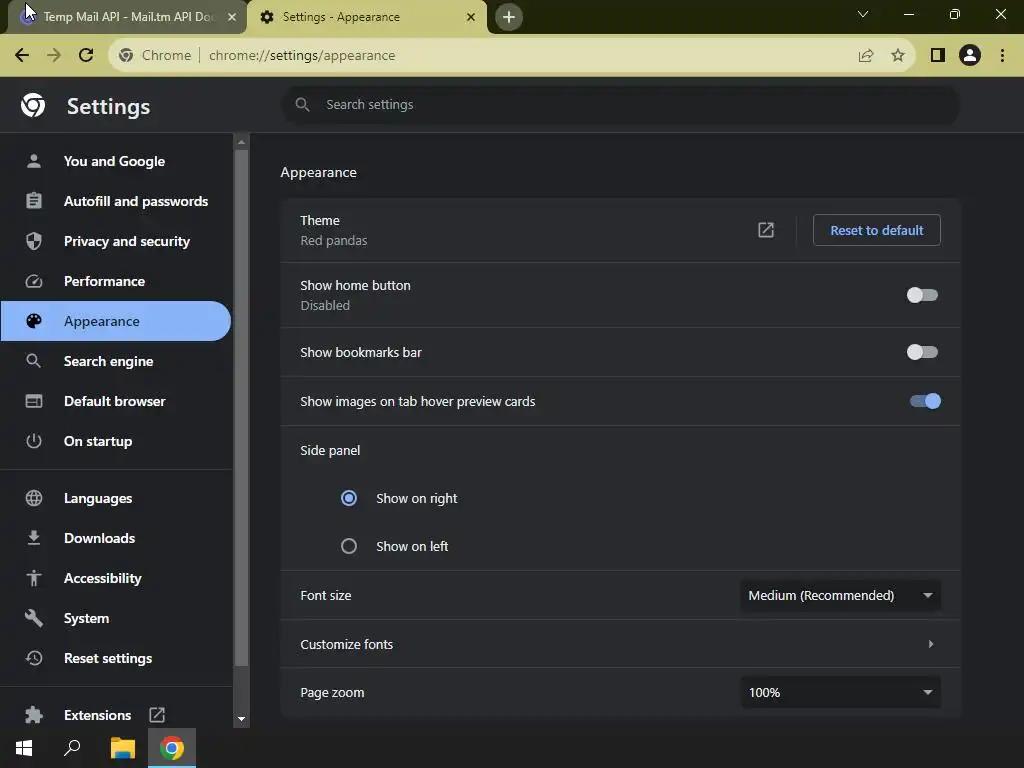Reload the current page
Viewport: 1024px width, 768px height.
click(x=86, y=56)
